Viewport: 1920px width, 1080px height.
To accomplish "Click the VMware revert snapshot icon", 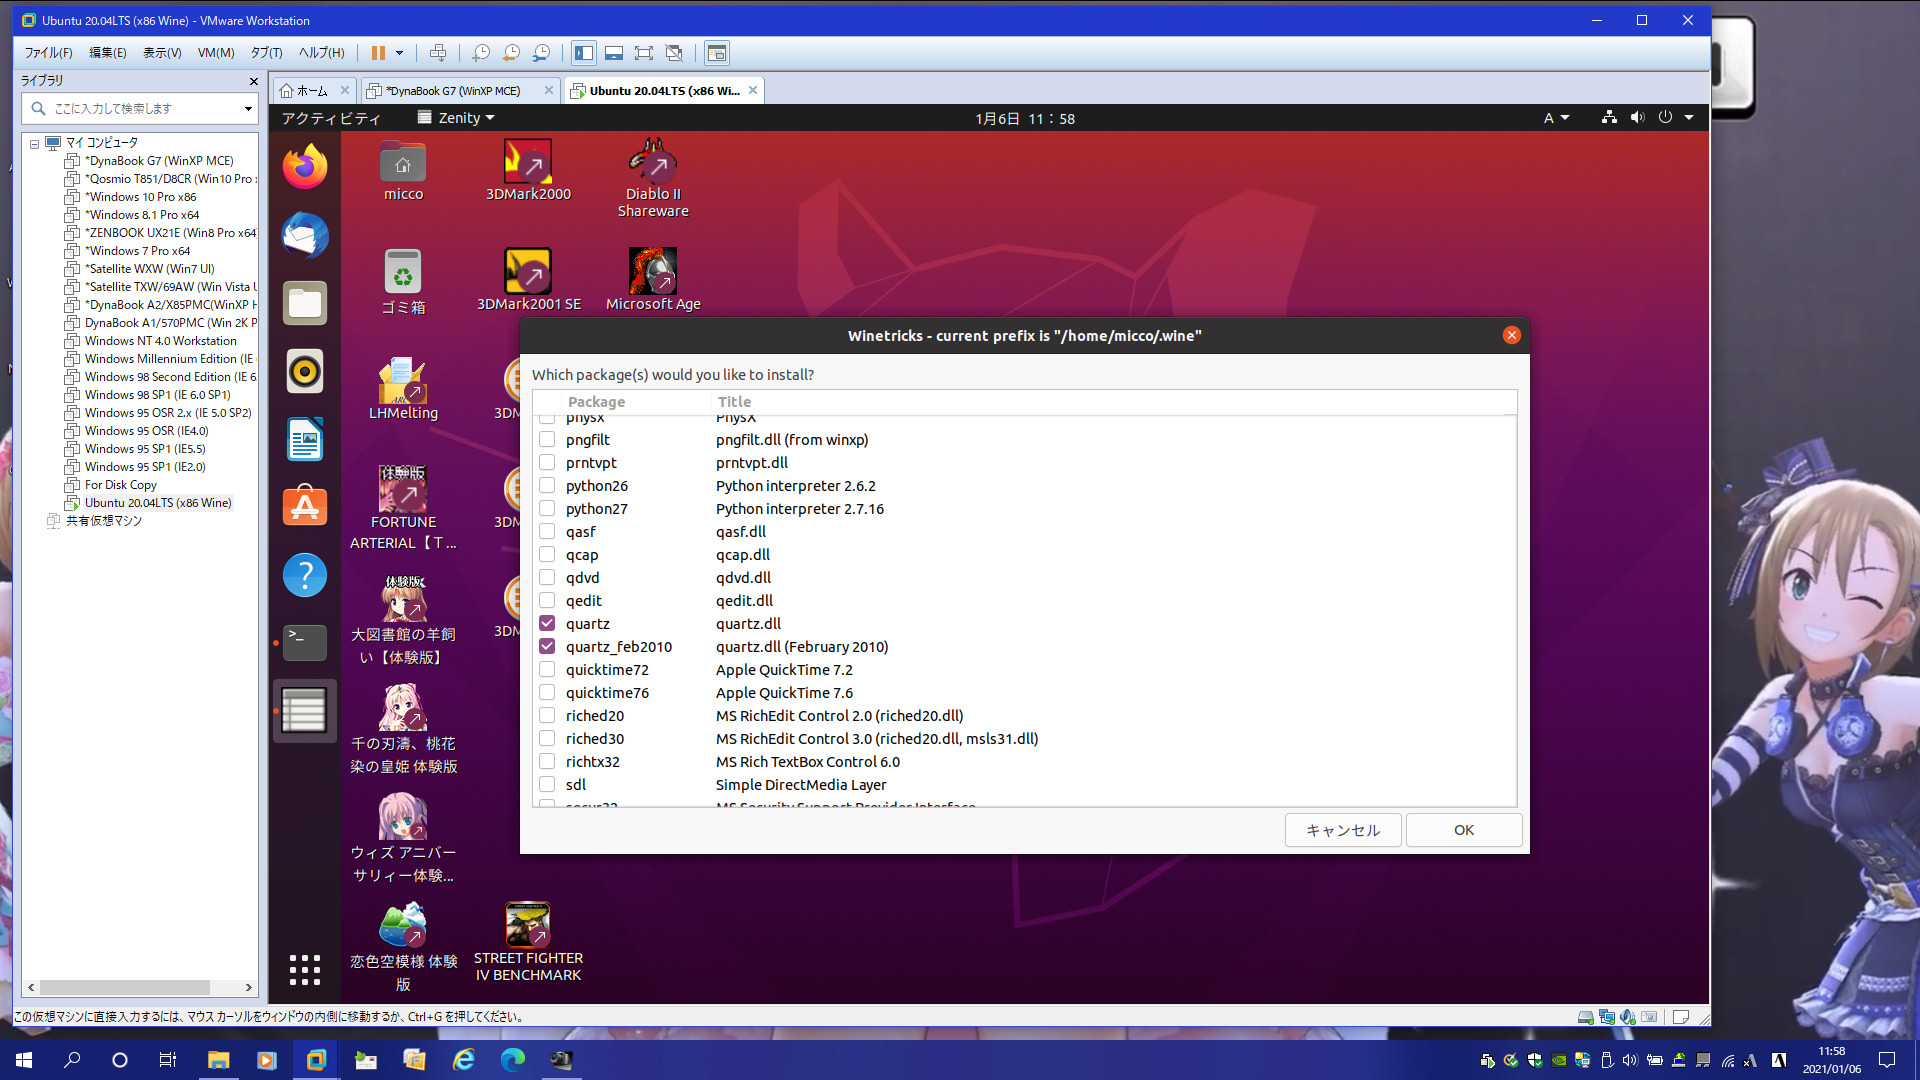I will pos(511,53).
